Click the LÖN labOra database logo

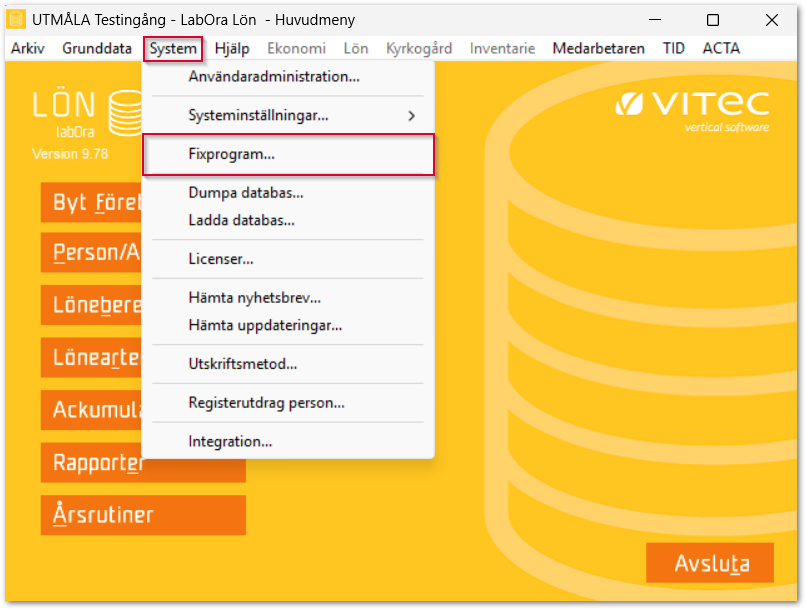click(x=85, y=114)
